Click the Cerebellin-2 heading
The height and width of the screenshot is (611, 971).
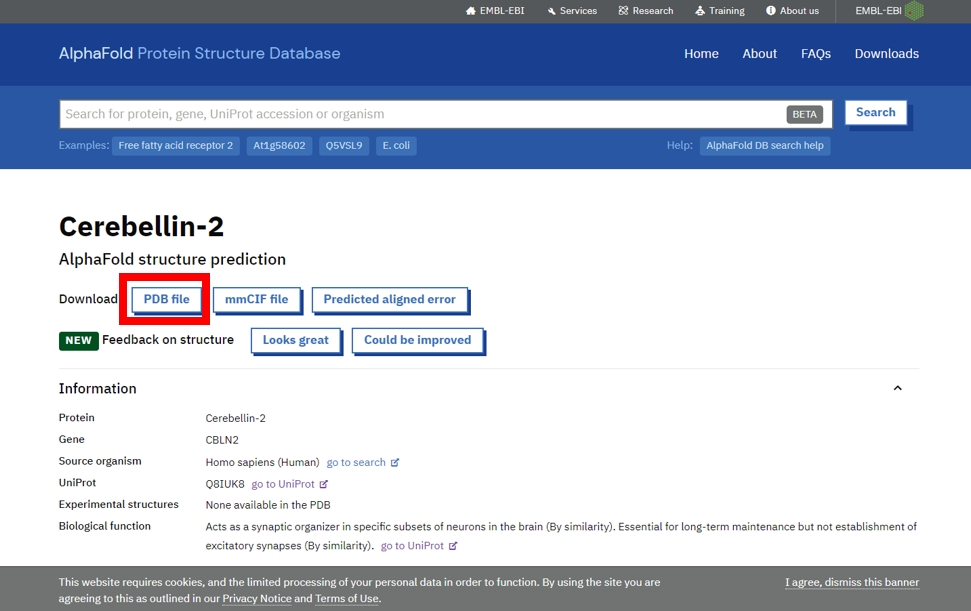[141, 227]
